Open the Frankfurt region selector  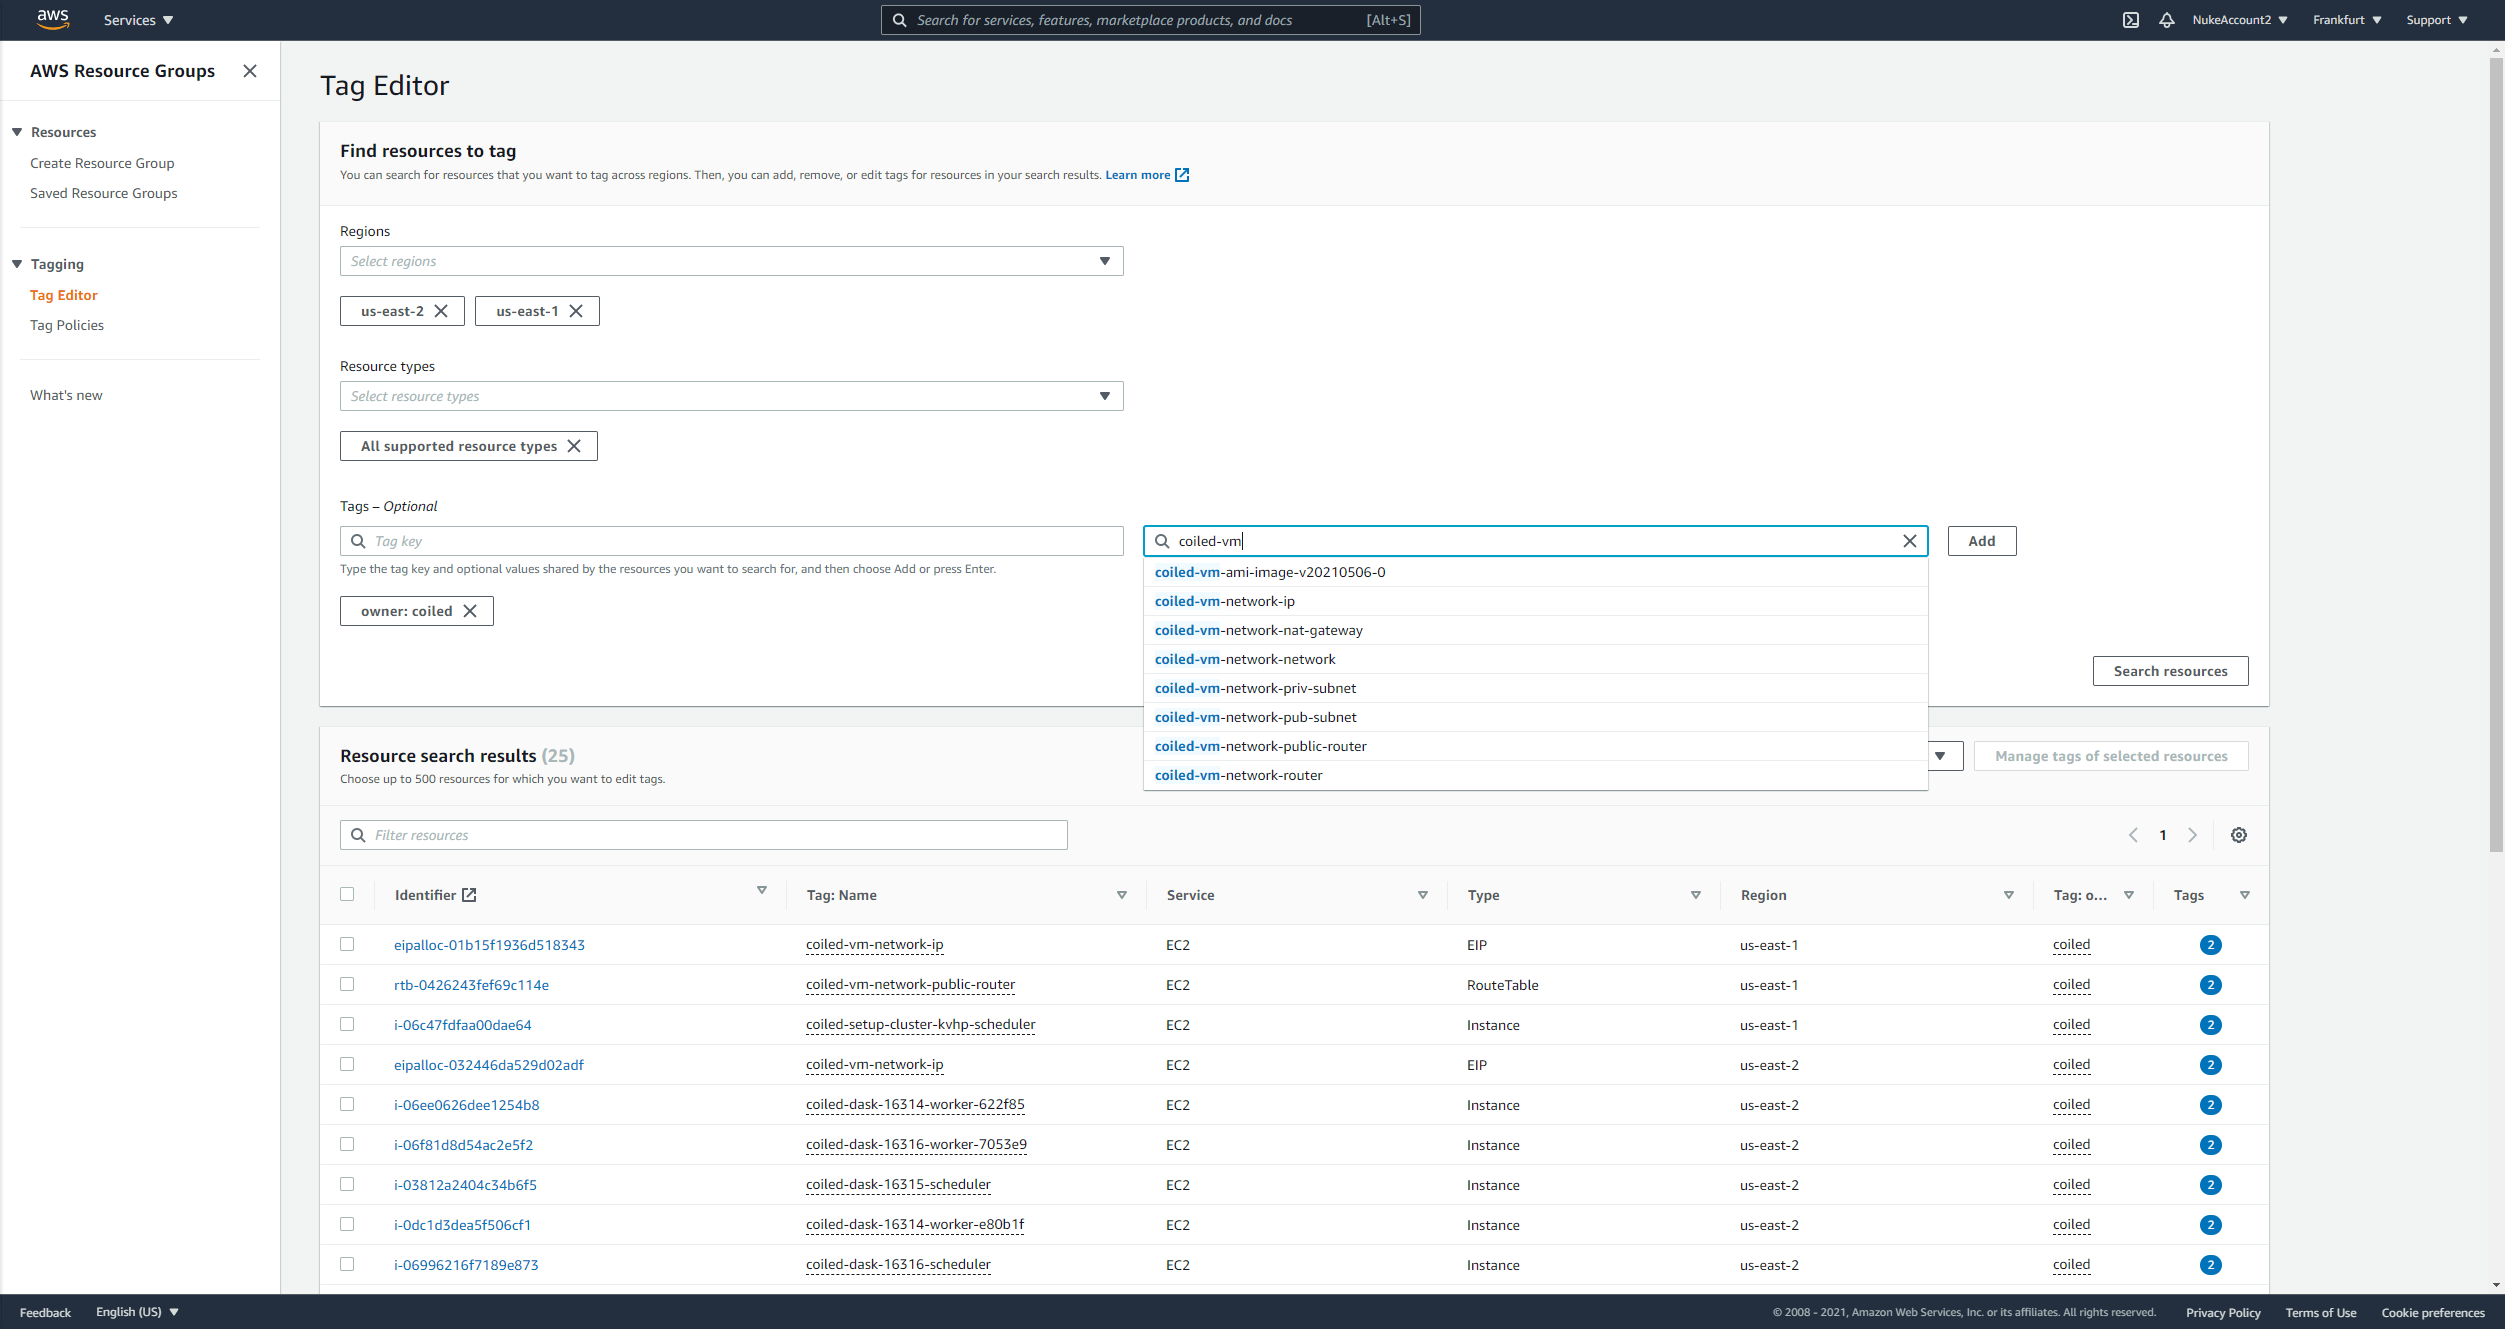2346,20
